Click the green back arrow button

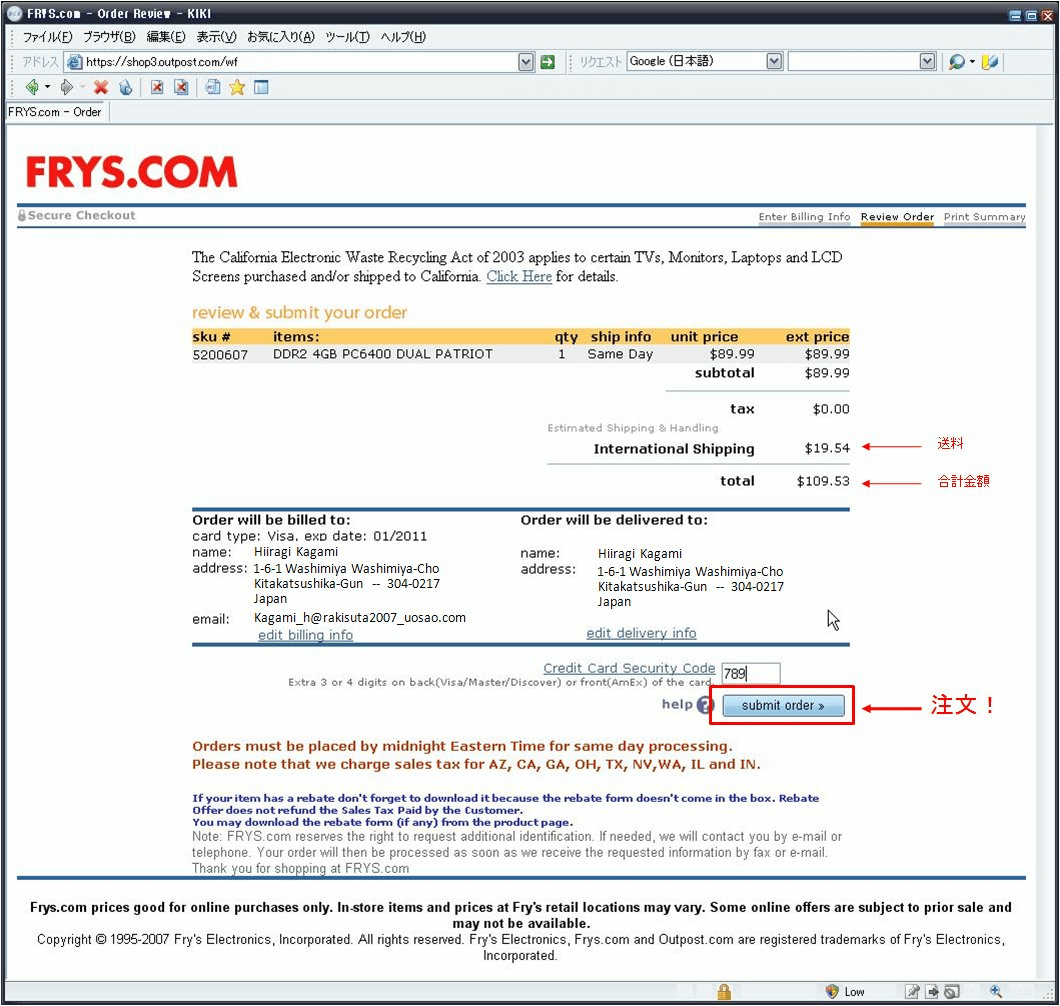pyautogui.click(x=31, y=87)
